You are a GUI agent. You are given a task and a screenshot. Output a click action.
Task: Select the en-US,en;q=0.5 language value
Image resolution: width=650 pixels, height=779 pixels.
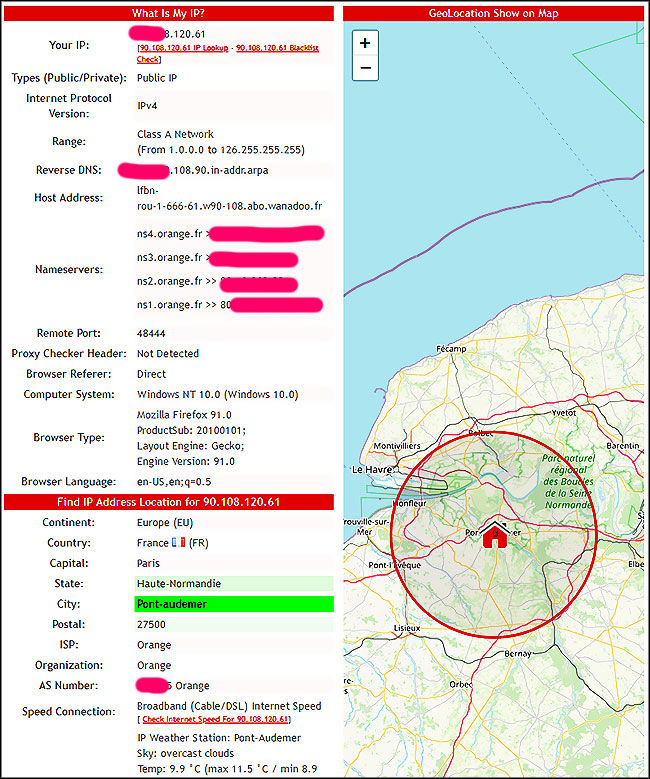click(x=174, y=482)
